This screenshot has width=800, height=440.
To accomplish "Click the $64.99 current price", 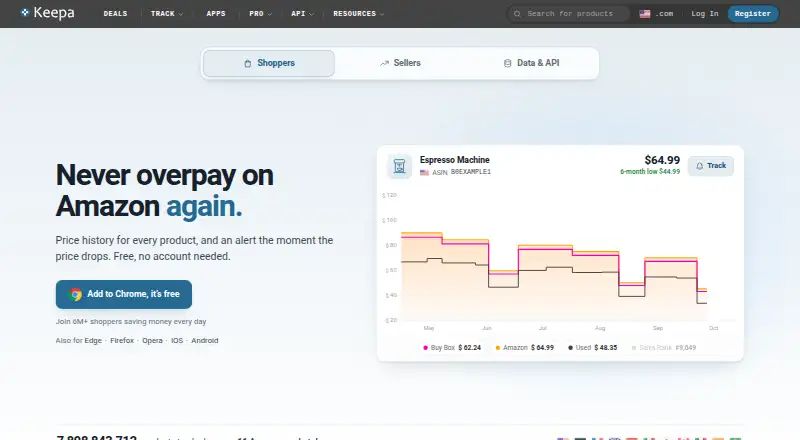I will tap(662, 160).
